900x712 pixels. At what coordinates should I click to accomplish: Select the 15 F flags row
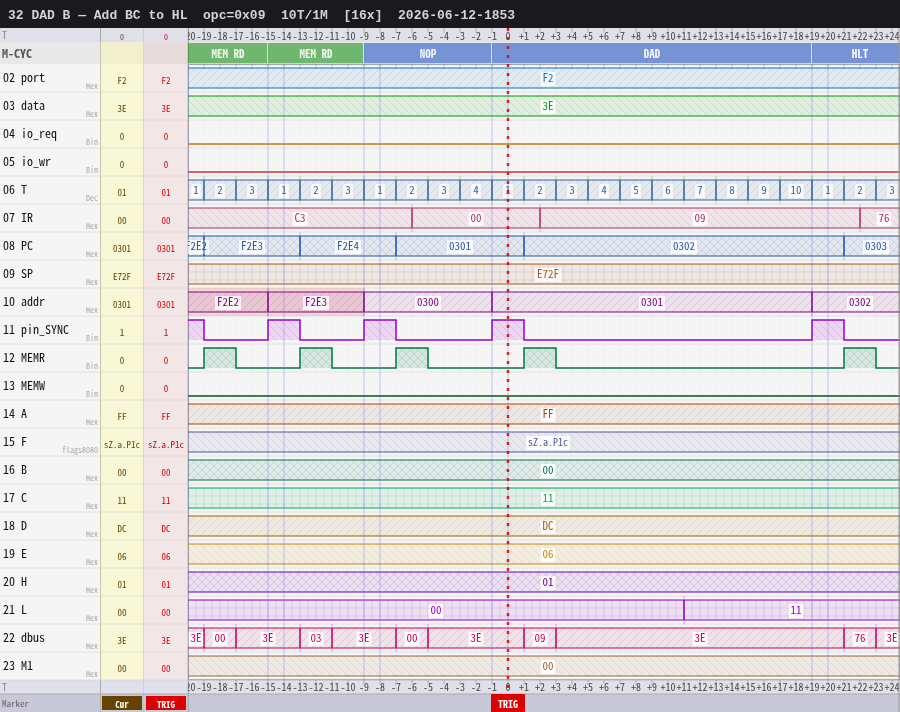coord(450,442)
